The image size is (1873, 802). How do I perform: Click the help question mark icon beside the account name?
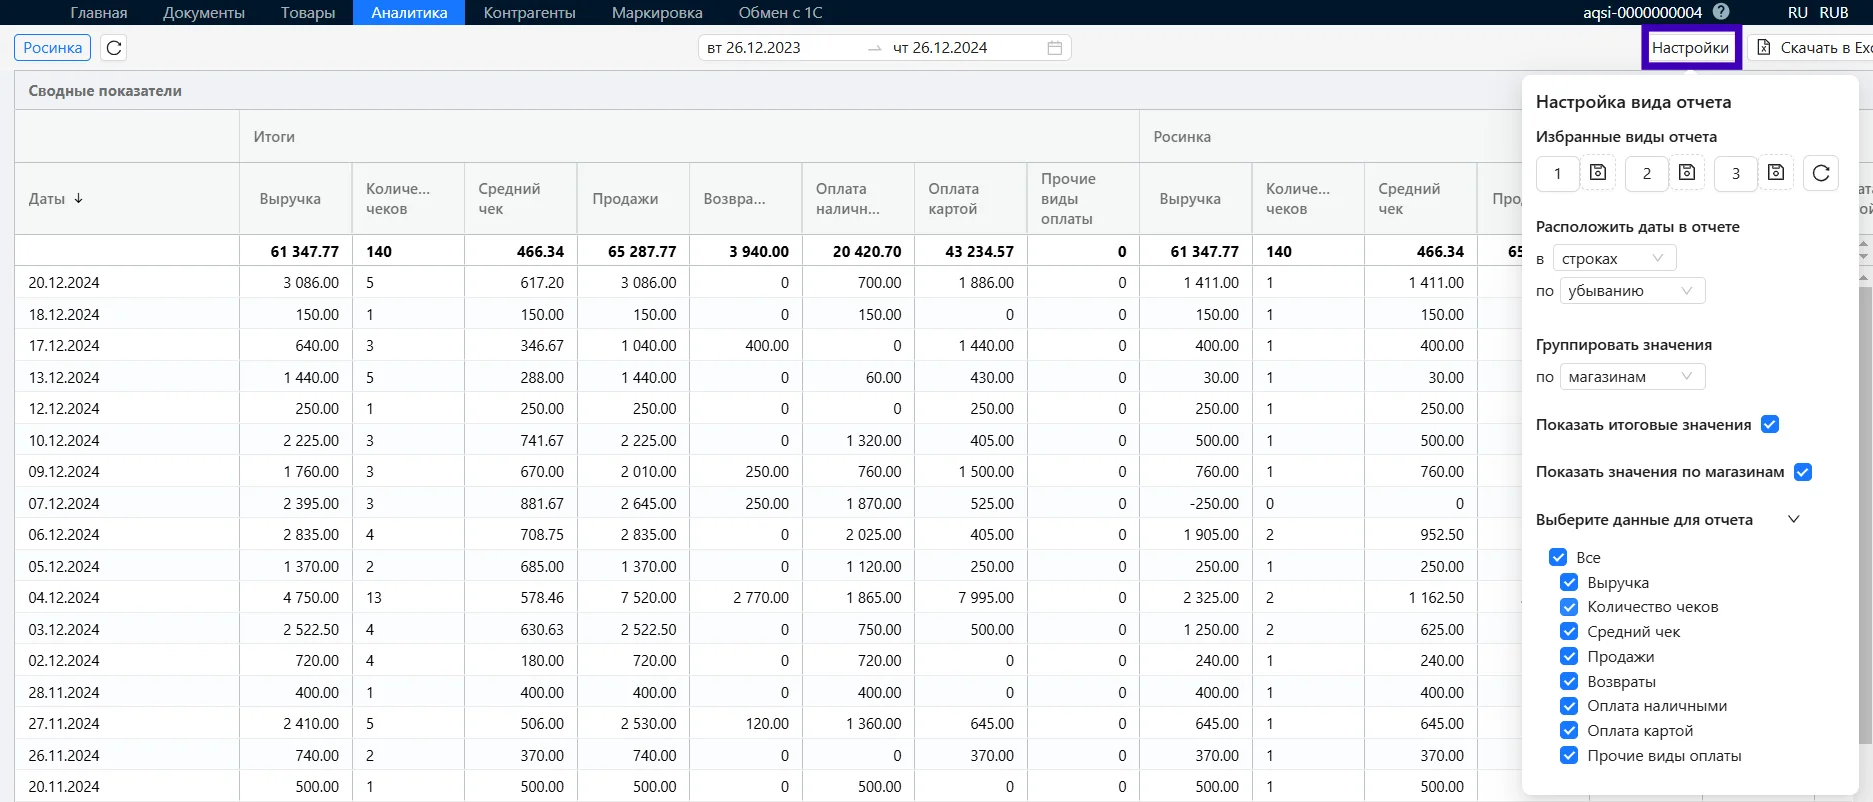point(1721,12)
